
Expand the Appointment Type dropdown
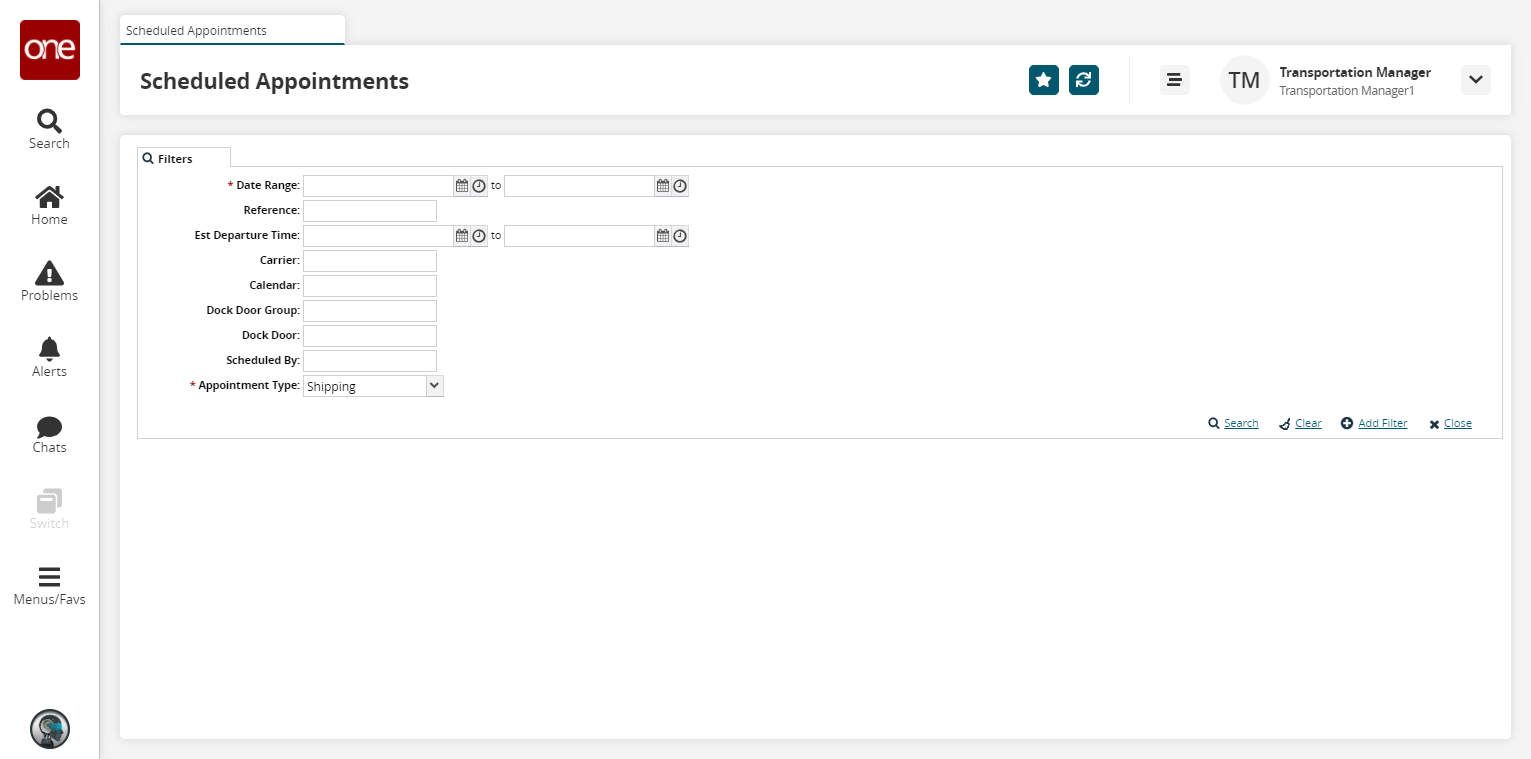[434, 386]
